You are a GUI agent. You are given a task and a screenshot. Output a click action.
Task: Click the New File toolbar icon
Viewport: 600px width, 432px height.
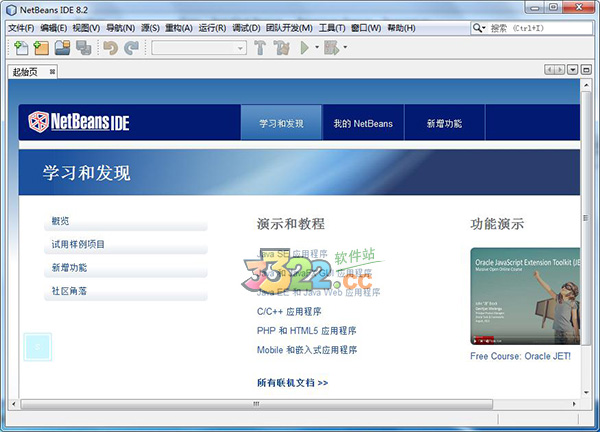tap(21, 48)
